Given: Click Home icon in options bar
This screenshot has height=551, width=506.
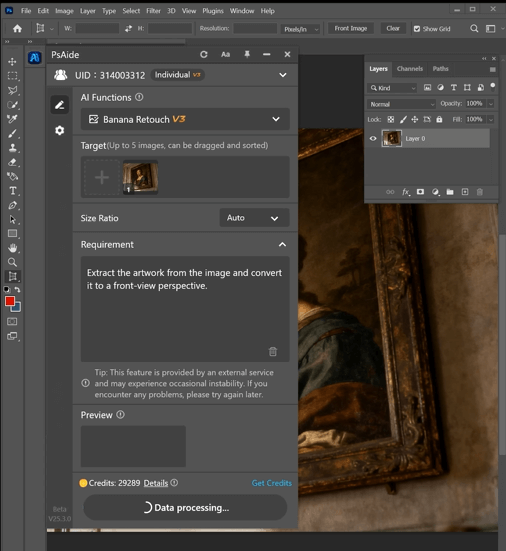Looking at the screenshot, I should tap(17, 28).
